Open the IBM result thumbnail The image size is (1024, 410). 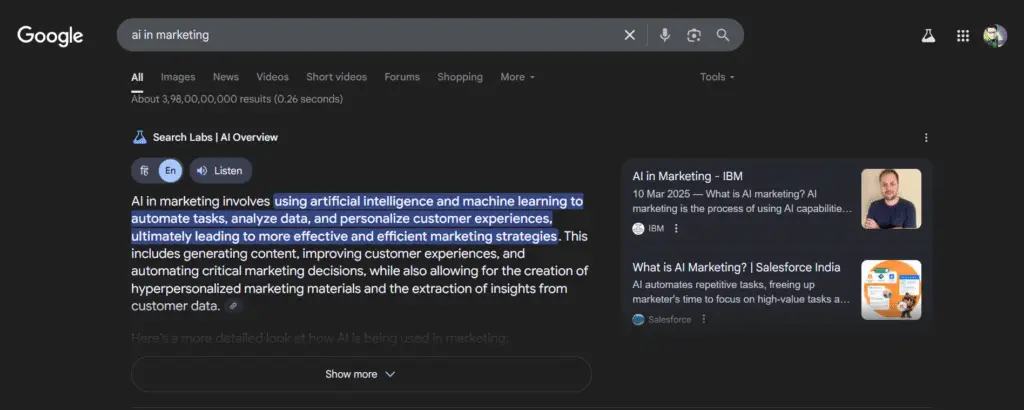[891, 198]
